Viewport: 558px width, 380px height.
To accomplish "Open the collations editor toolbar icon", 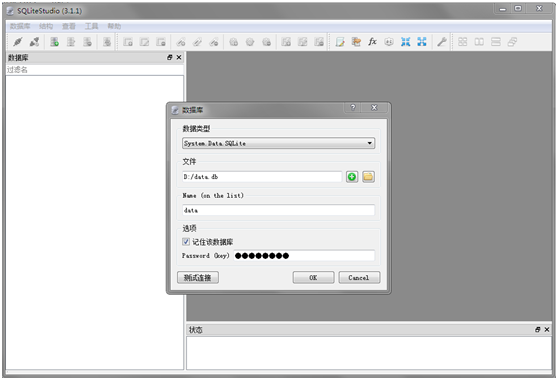I will [x=389, y=42].
